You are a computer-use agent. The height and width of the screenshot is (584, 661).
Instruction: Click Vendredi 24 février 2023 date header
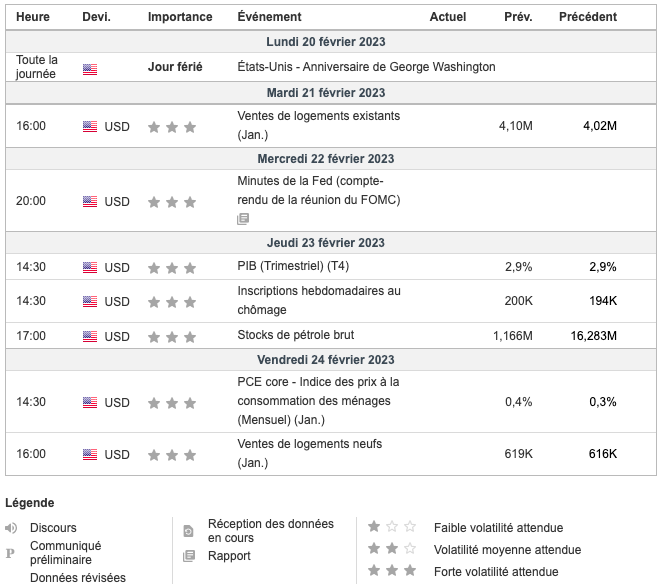(326, 360)
